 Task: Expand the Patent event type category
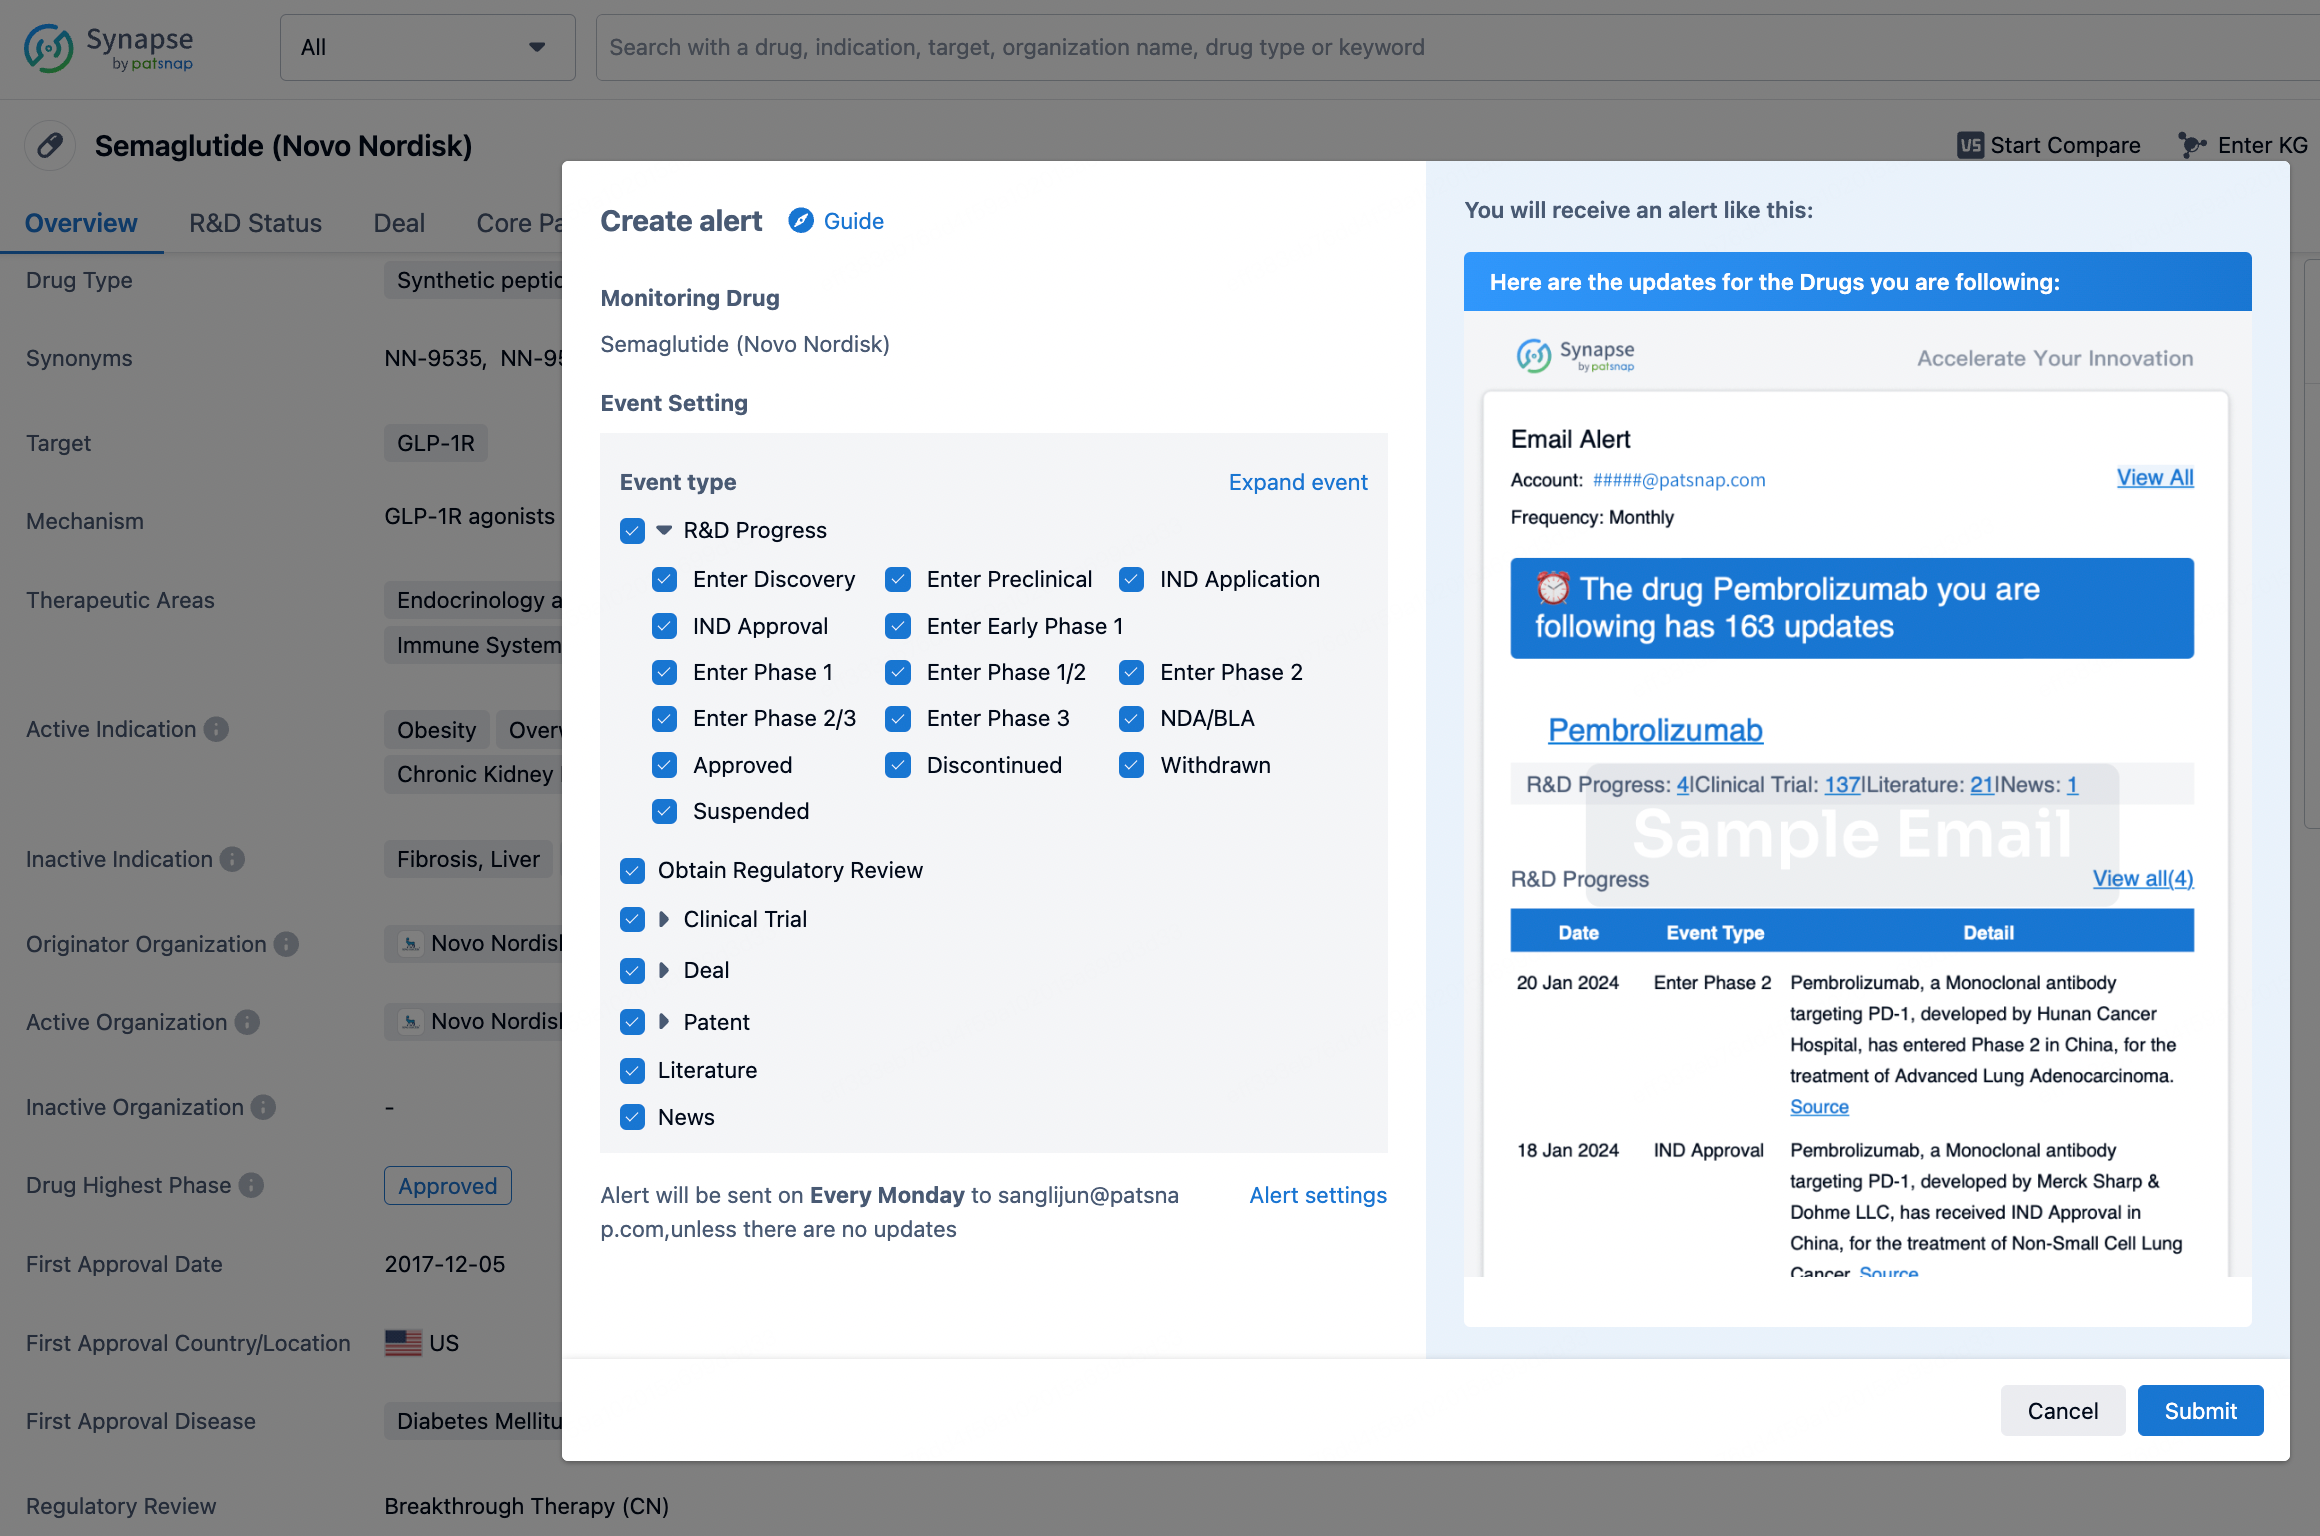[x=667, y=1018]
